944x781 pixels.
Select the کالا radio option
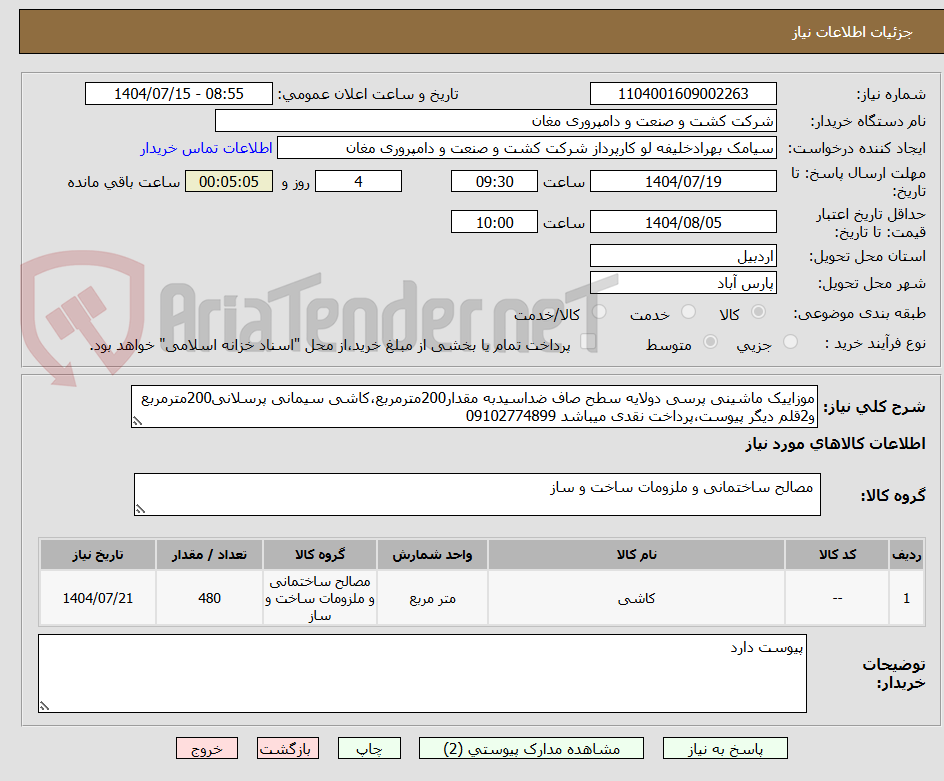click(x=759, y=311)
